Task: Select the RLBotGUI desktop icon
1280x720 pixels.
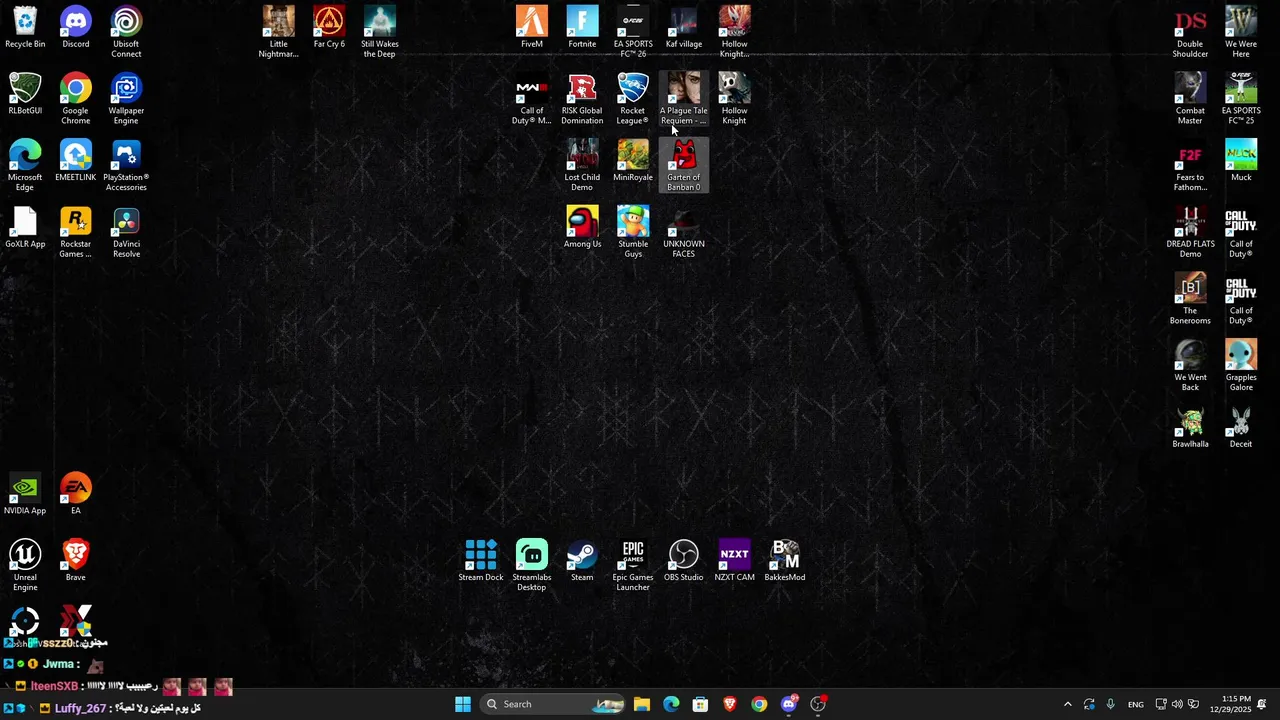Action: (x=25, y=94)
